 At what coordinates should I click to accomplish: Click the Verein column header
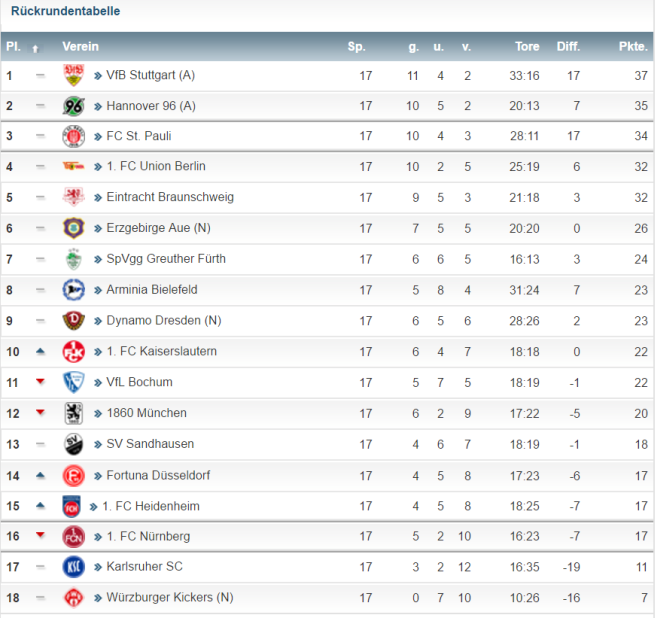[80, 46]
